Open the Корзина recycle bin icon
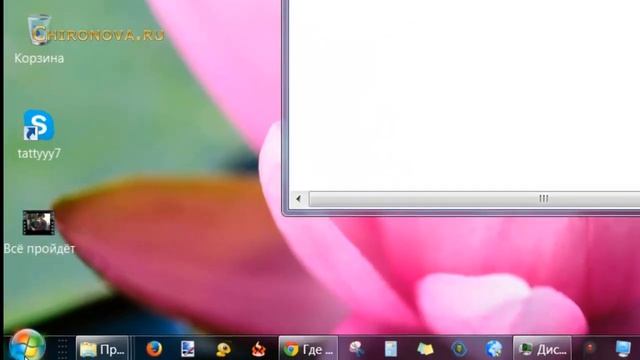 [39, 39]
